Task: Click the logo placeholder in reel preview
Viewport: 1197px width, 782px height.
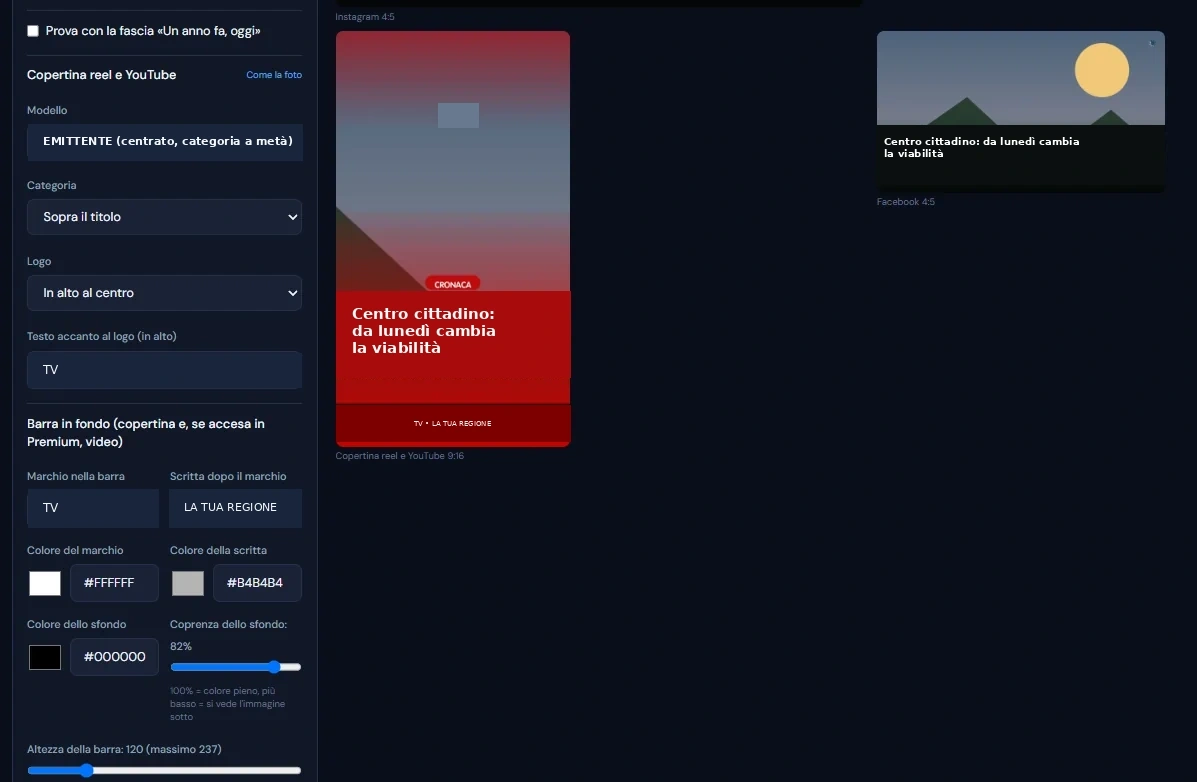Action: (458, 115)
